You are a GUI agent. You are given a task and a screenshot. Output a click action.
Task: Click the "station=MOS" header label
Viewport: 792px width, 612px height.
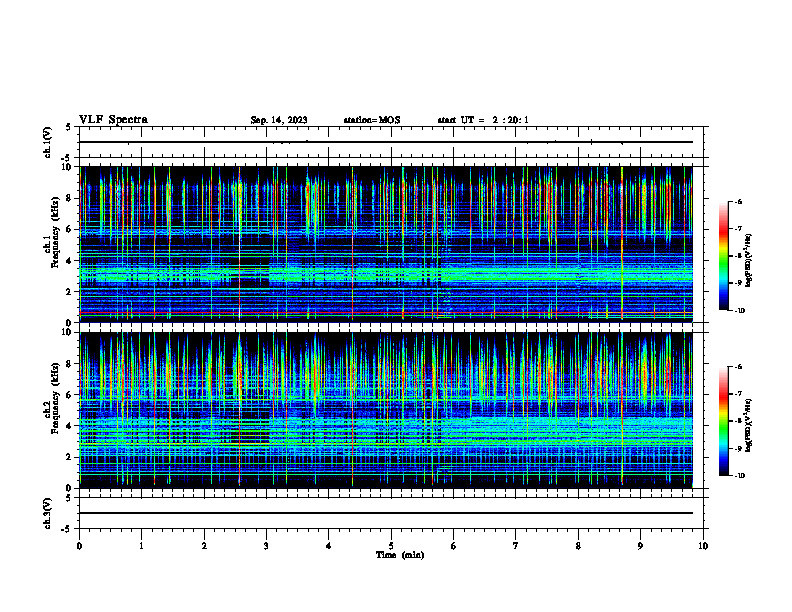[x=372, y=120]
